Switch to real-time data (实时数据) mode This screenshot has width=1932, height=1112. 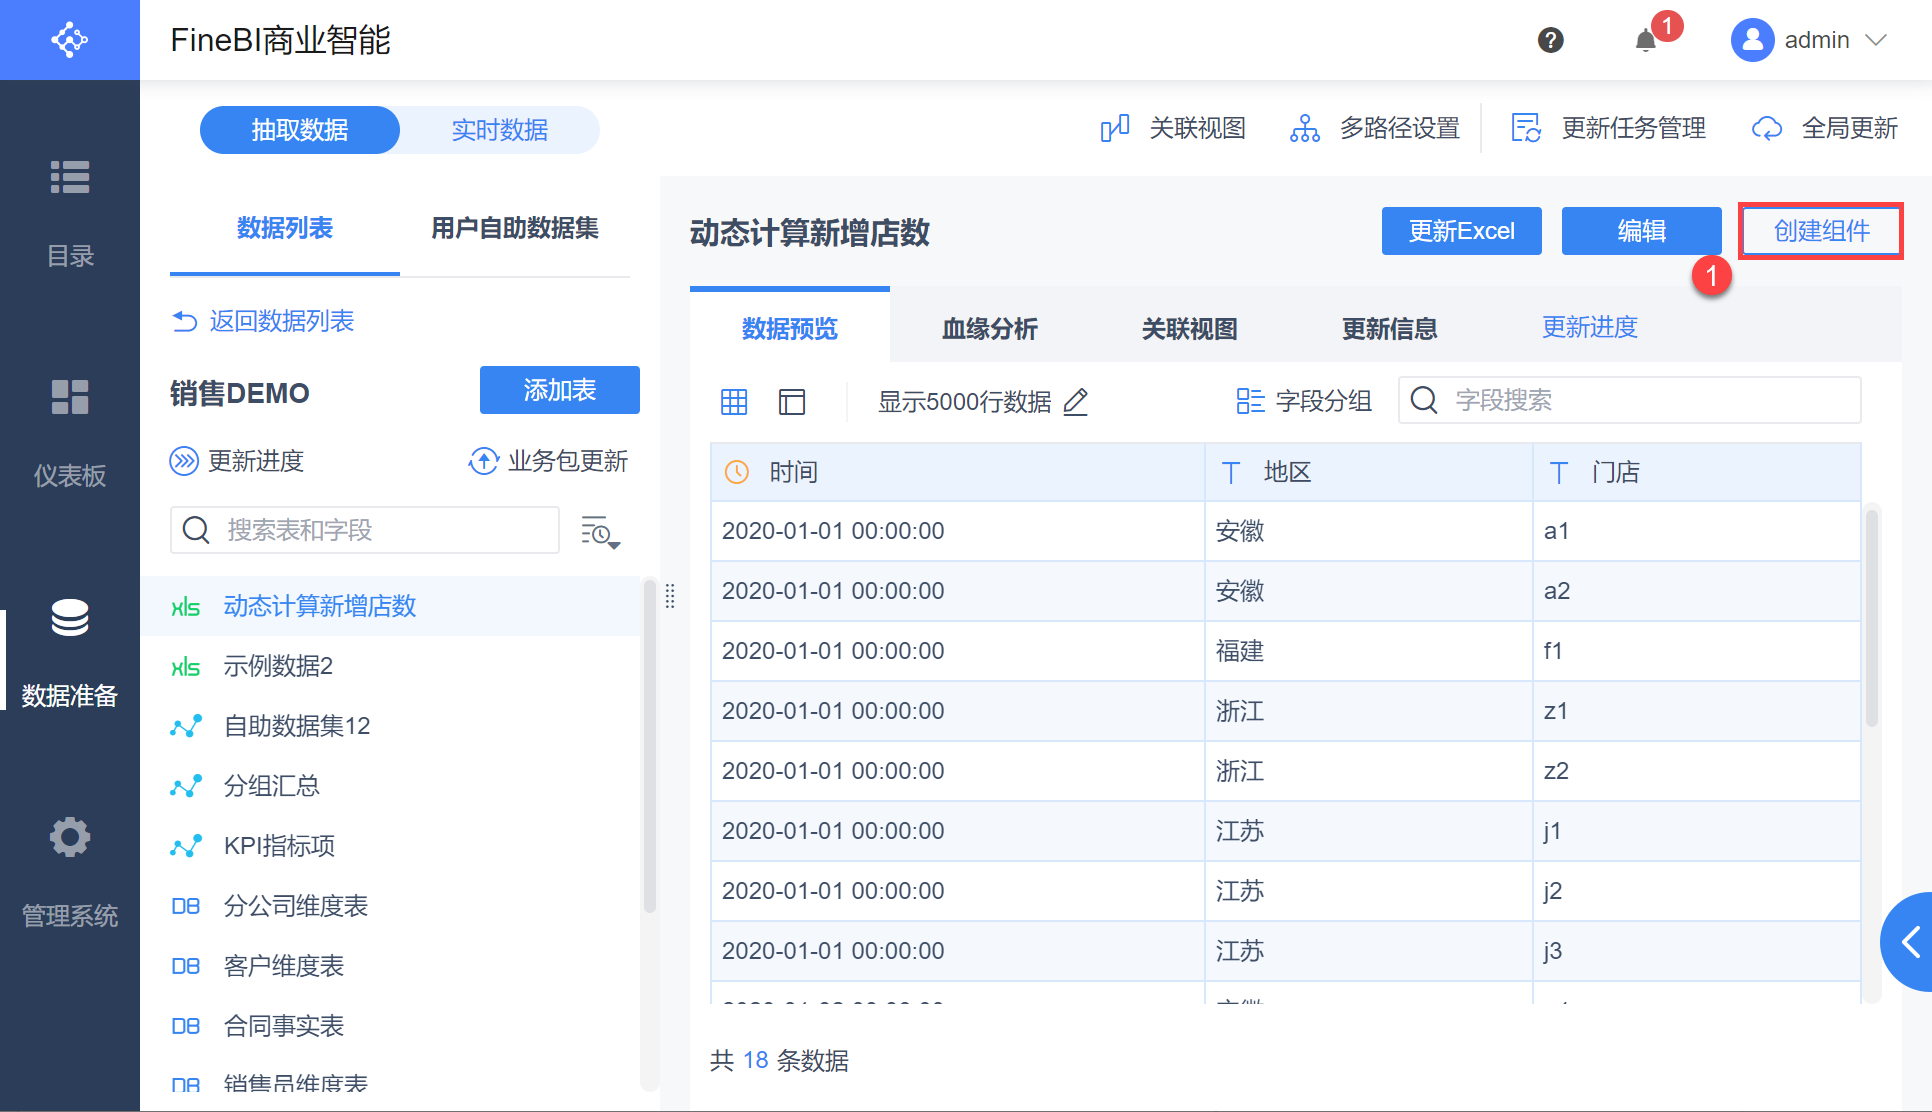coord(499,130)
